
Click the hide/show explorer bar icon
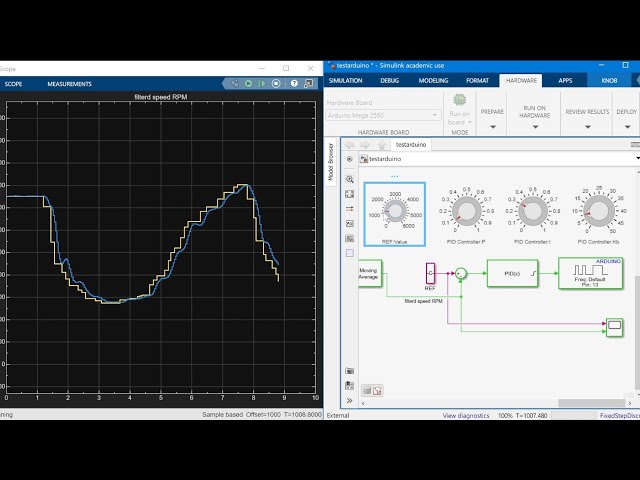click(x=349, y=159)
